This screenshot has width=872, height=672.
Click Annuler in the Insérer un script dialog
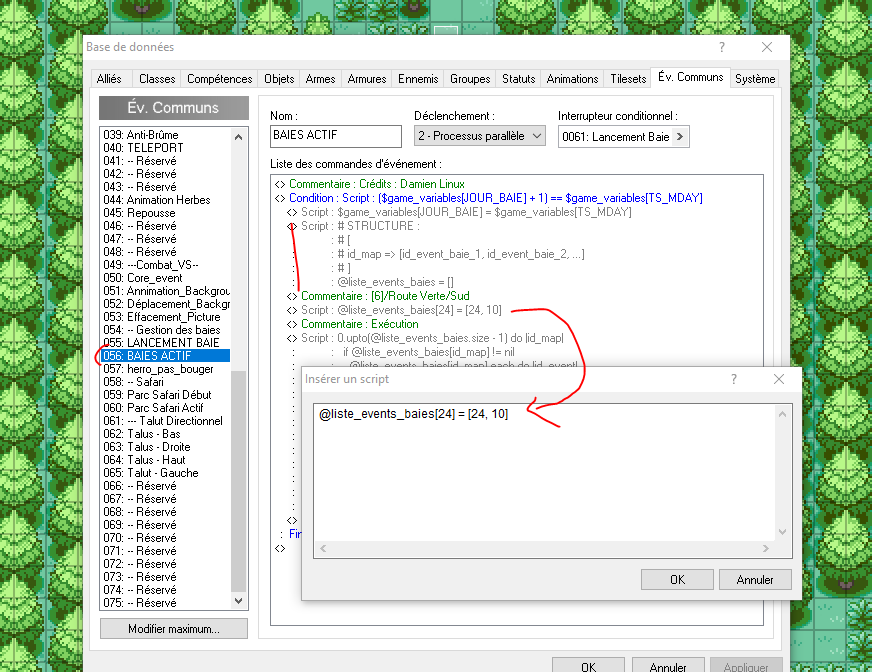[x=755, y=580]
